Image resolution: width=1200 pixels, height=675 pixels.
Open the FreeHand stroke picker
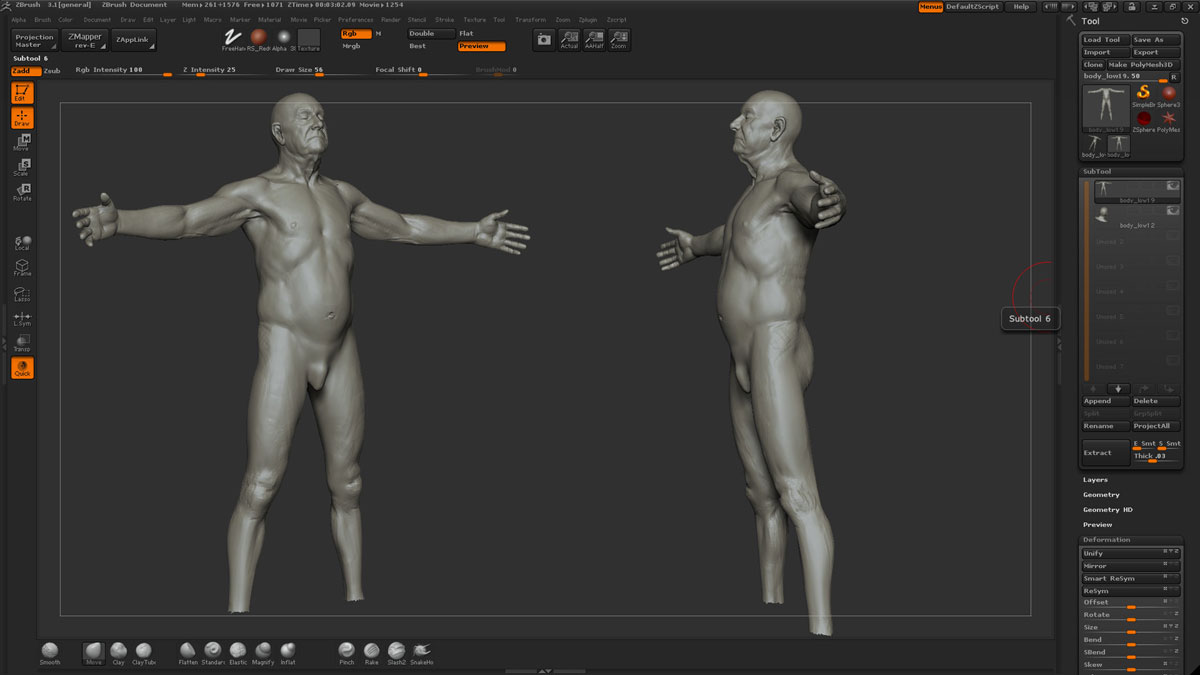pyautogui.click(x=234, y=37)
